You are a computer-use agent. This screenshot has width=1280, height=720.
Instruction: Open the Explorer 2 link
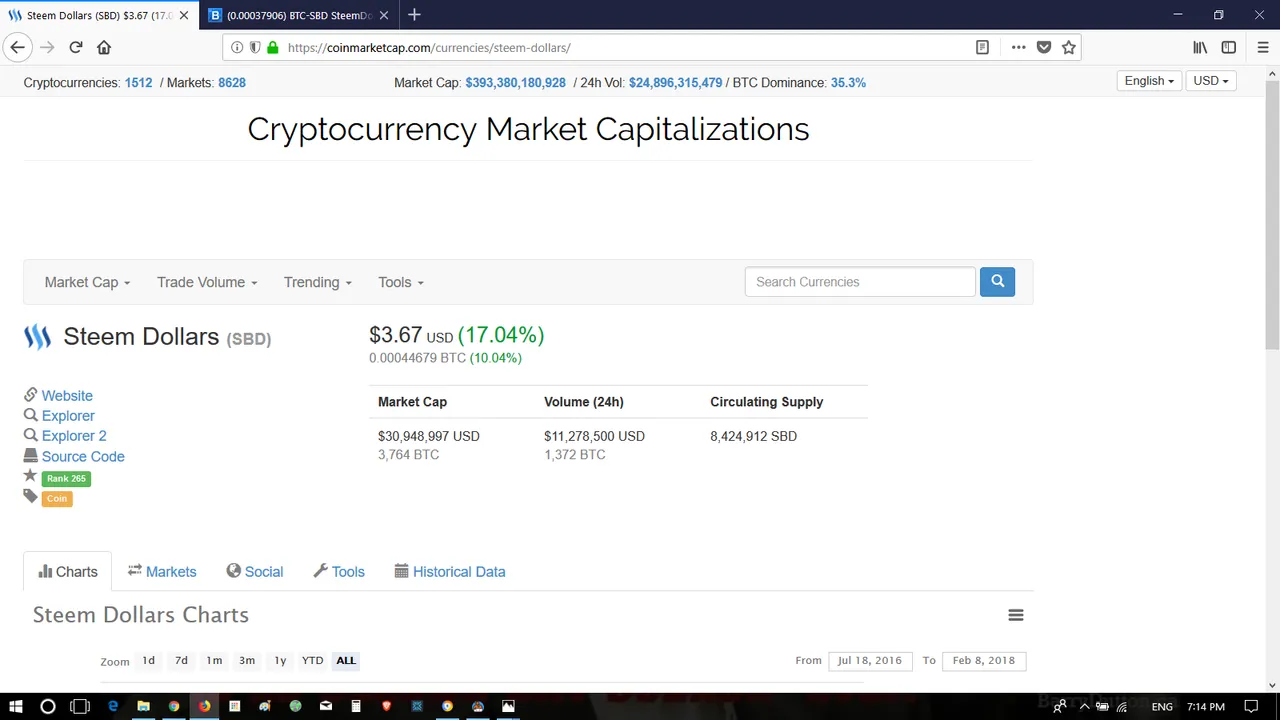(74, 436)
